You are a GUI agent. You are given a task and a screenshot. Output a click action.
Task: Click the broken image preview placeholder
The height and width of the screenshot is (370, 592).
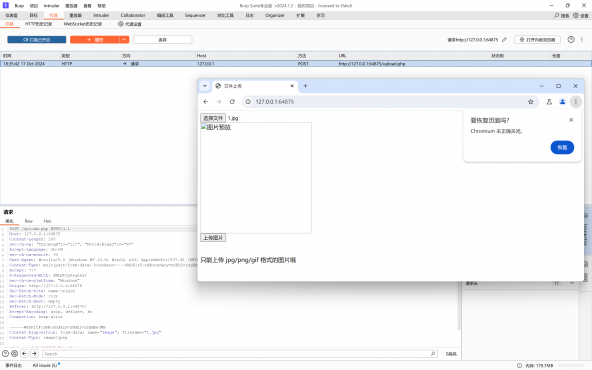coord(256,178)
